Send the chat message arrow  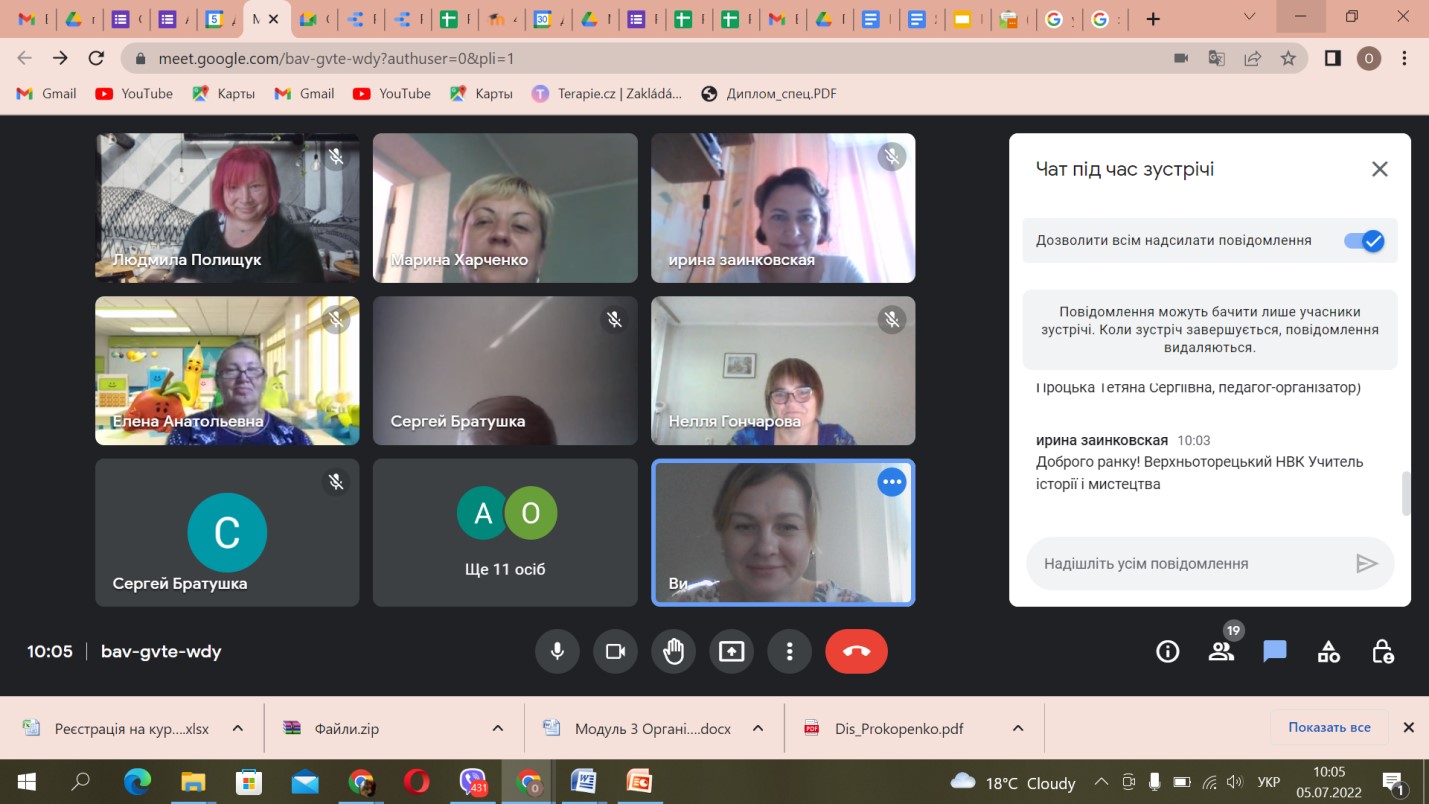[x=1366, y=564]
